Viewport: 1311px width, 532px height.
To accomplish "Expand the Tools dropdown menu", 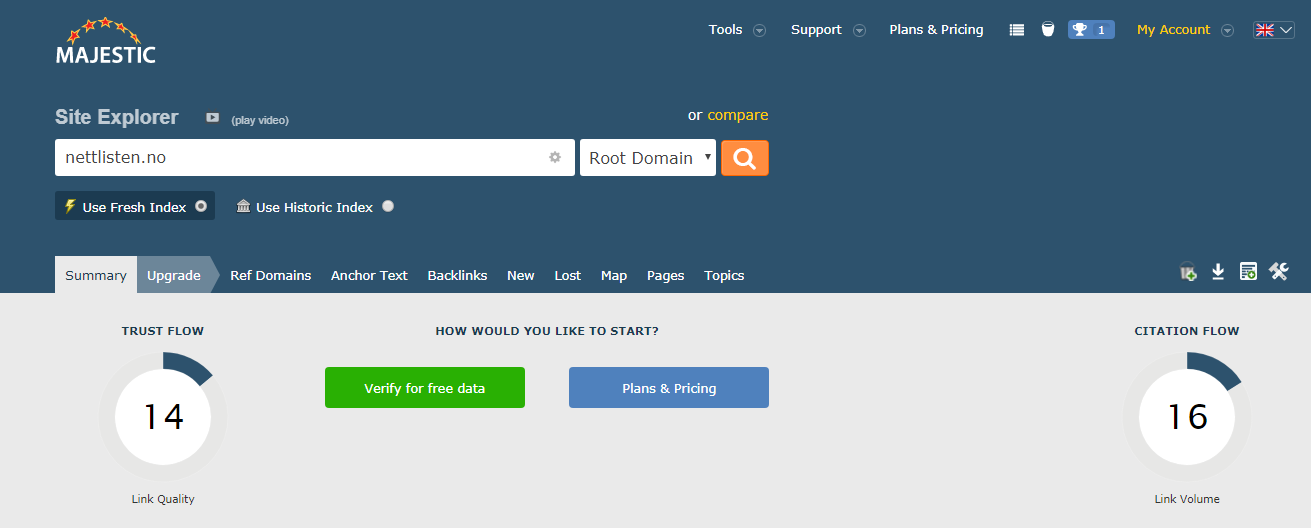I will click(x=737, y=30).
